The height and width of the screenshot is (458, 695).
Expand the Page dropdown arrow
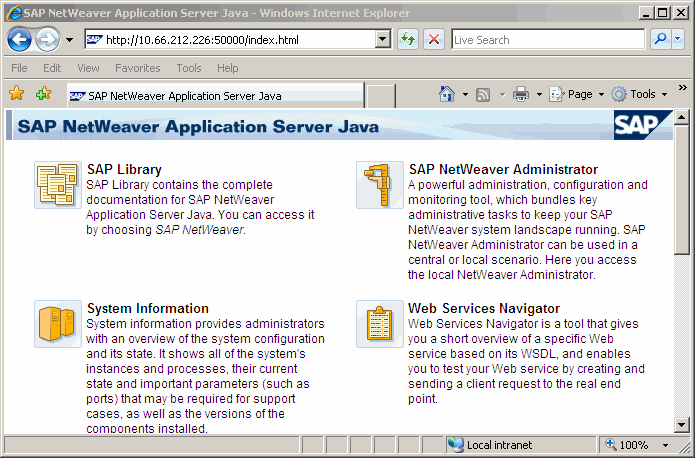(x=601, y=94)
